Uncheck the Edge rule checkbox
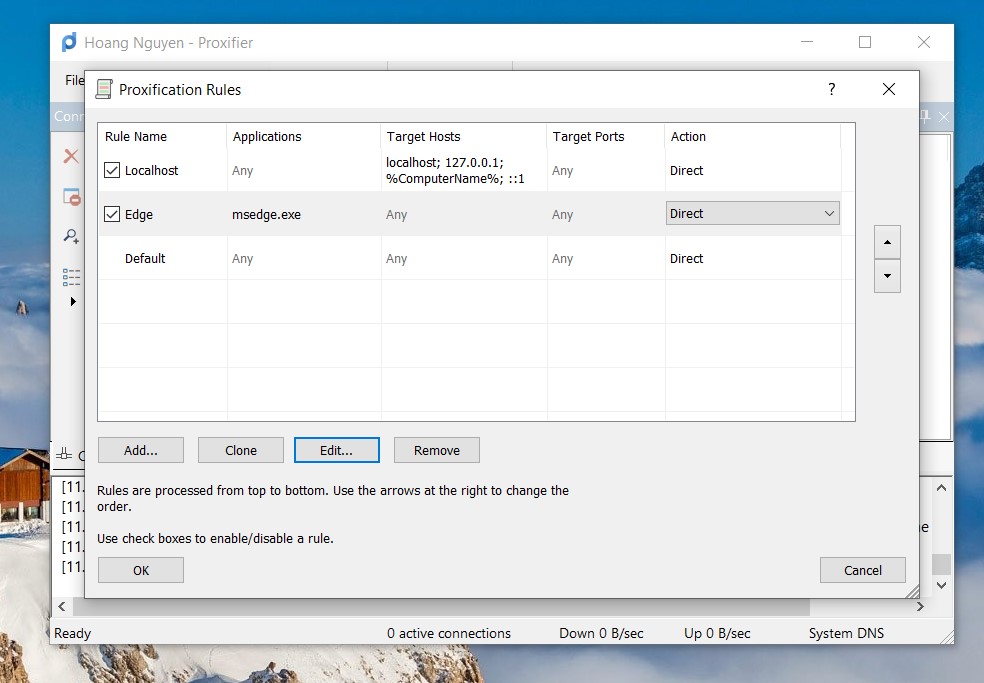Screen dimensions: 984x683 [112, 214]
